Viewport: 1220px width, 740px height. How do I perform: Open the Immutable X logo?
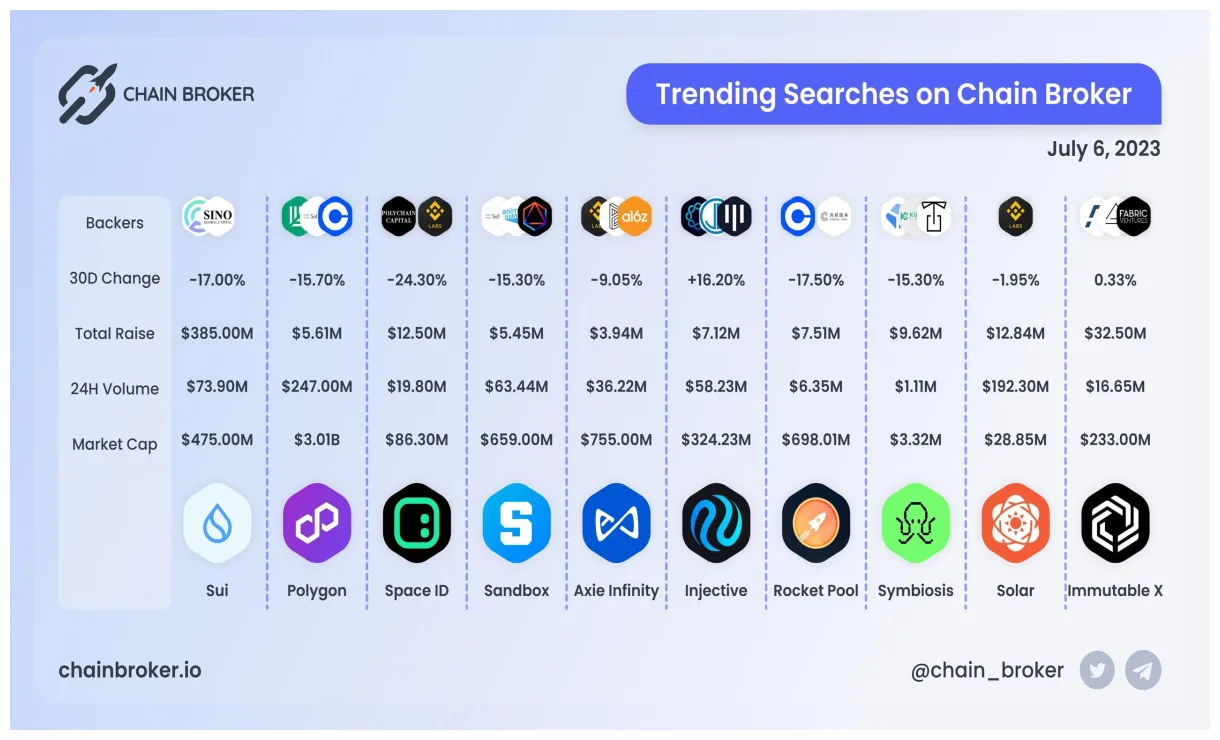tap(1115, 522)
